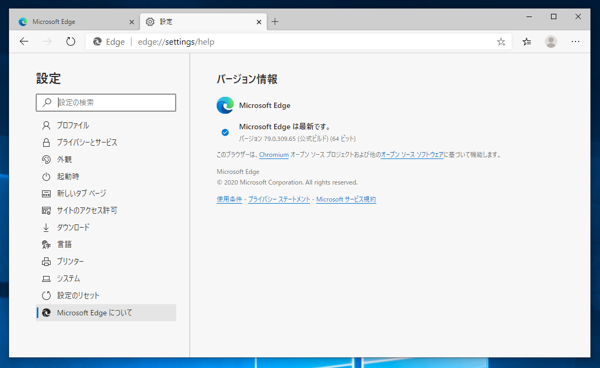Click the Edge site icon in address bar

(x=97, y=41)
